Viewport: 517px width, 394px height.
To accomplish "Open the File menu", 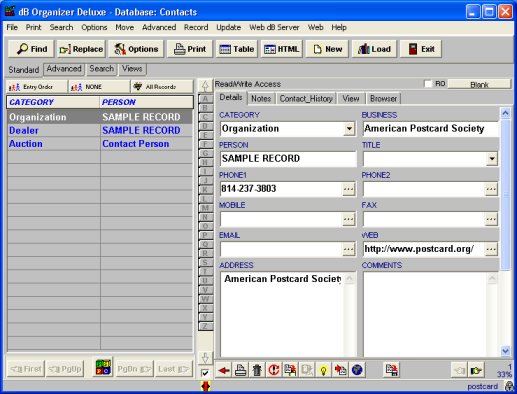I will [x=12, y=27].
